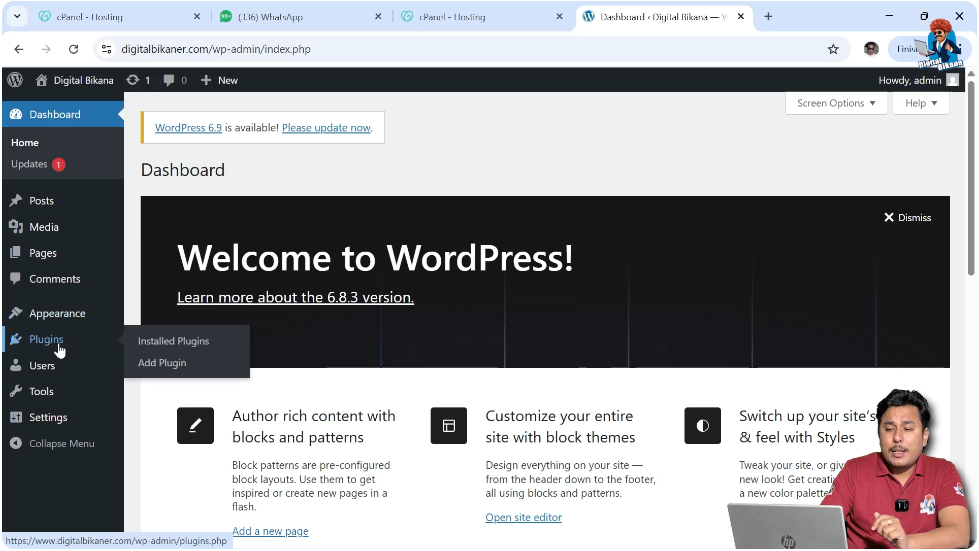Click the browser address bar URL
The height and width of the screenshot is (551, 979).
[215, 49]
